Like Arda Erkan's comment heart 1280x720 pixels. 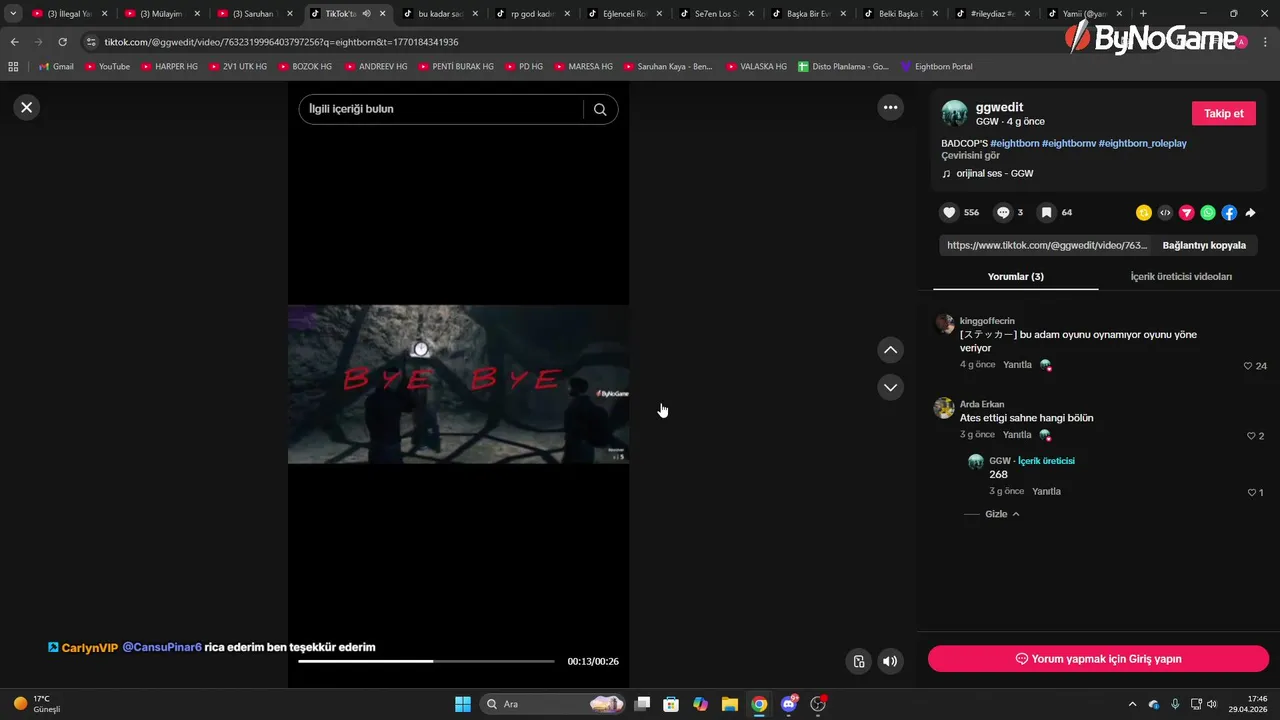click(1251, 436)
